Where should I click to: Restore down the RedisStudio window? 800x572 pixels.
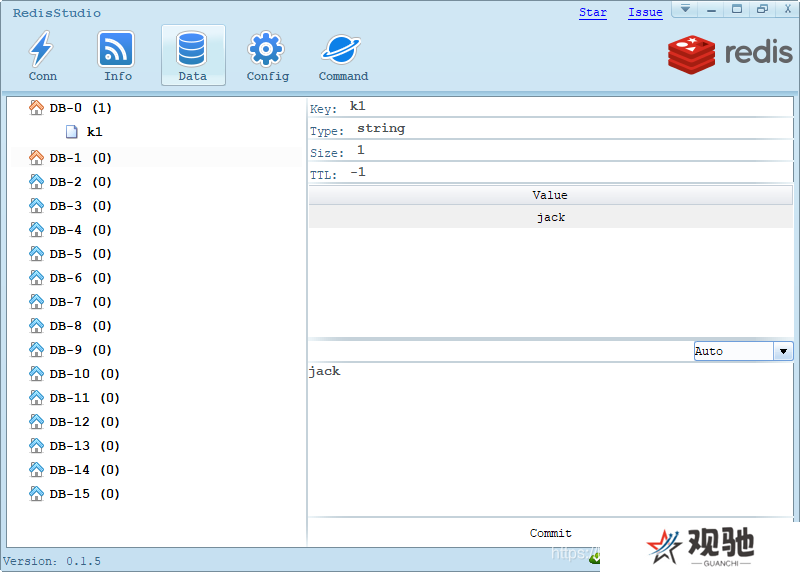(762, 9)
